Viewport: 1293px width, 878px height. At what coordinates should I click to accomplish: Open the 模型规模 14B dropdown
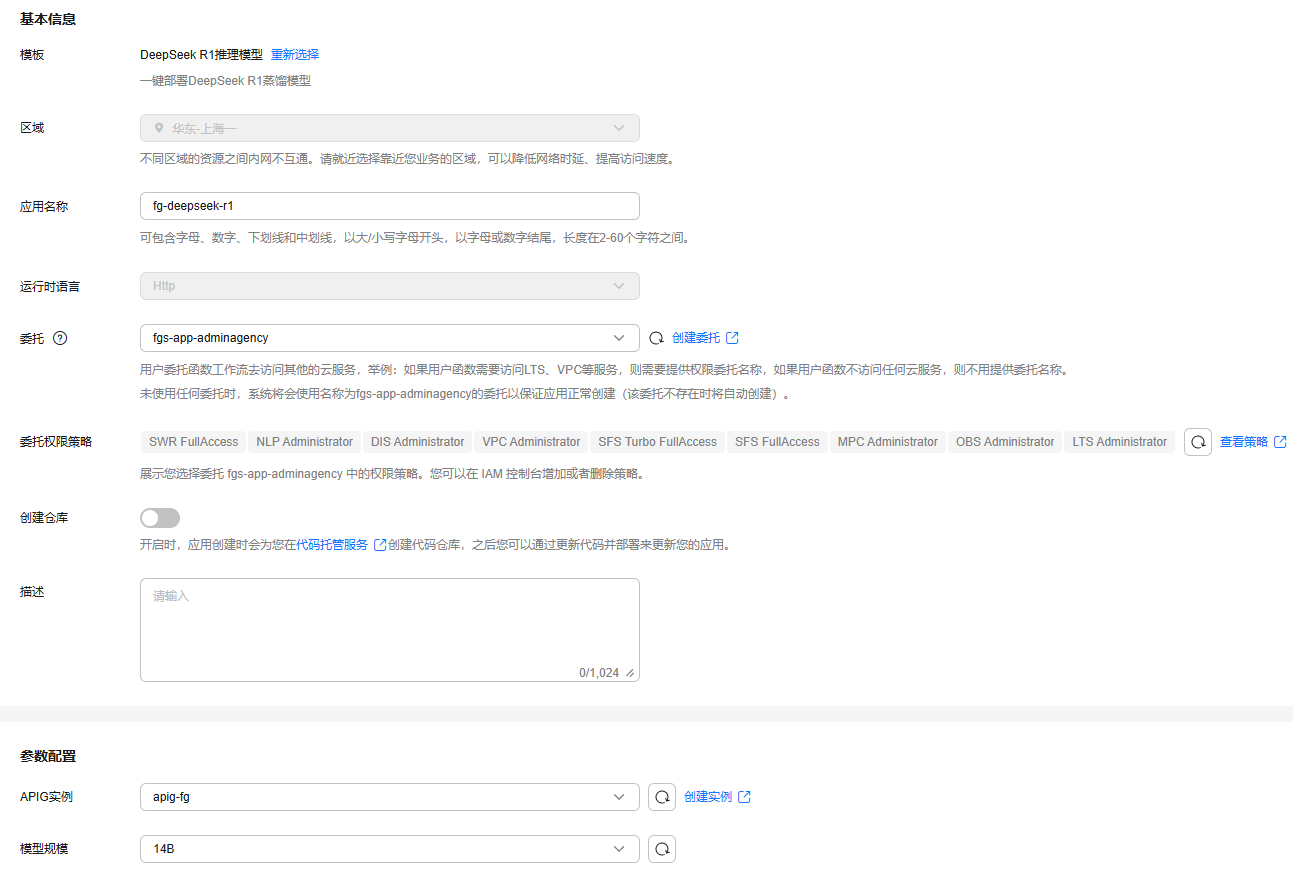(390, 849)
